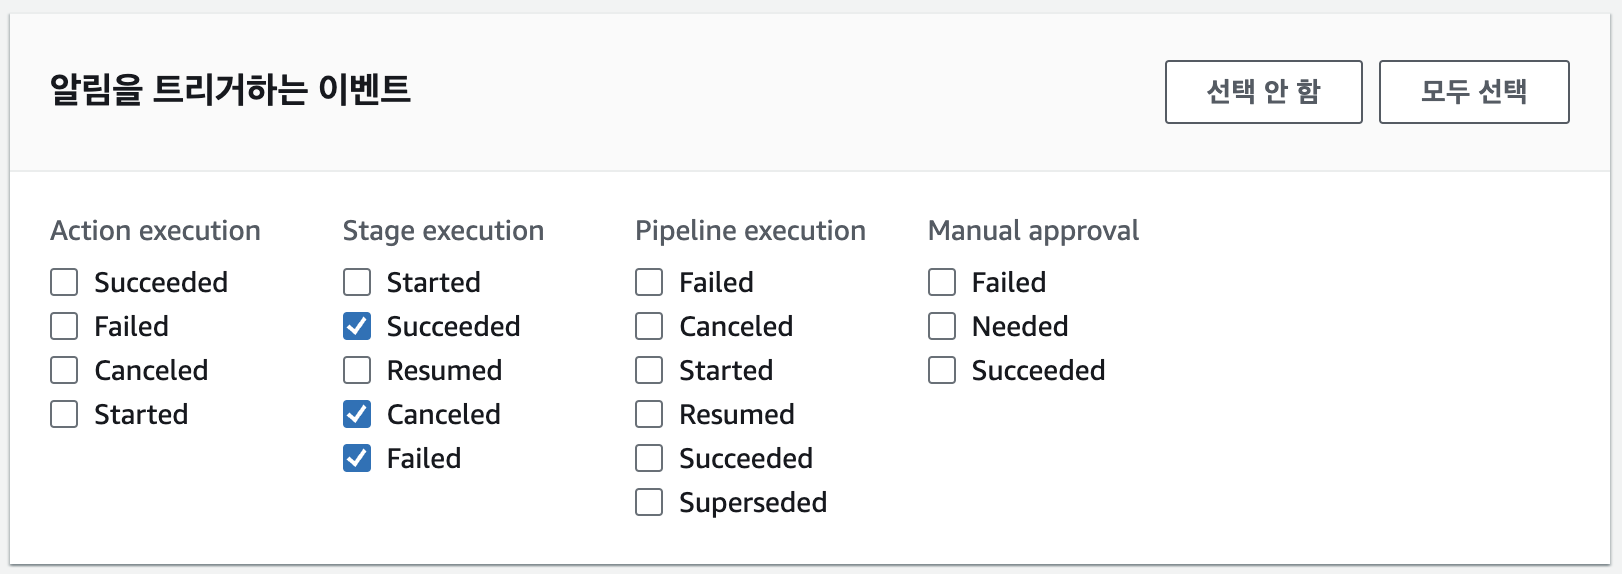This screenshot has width=1622, height=574.
Task: Uncheck Stage execution Failed
Action: 357,459
